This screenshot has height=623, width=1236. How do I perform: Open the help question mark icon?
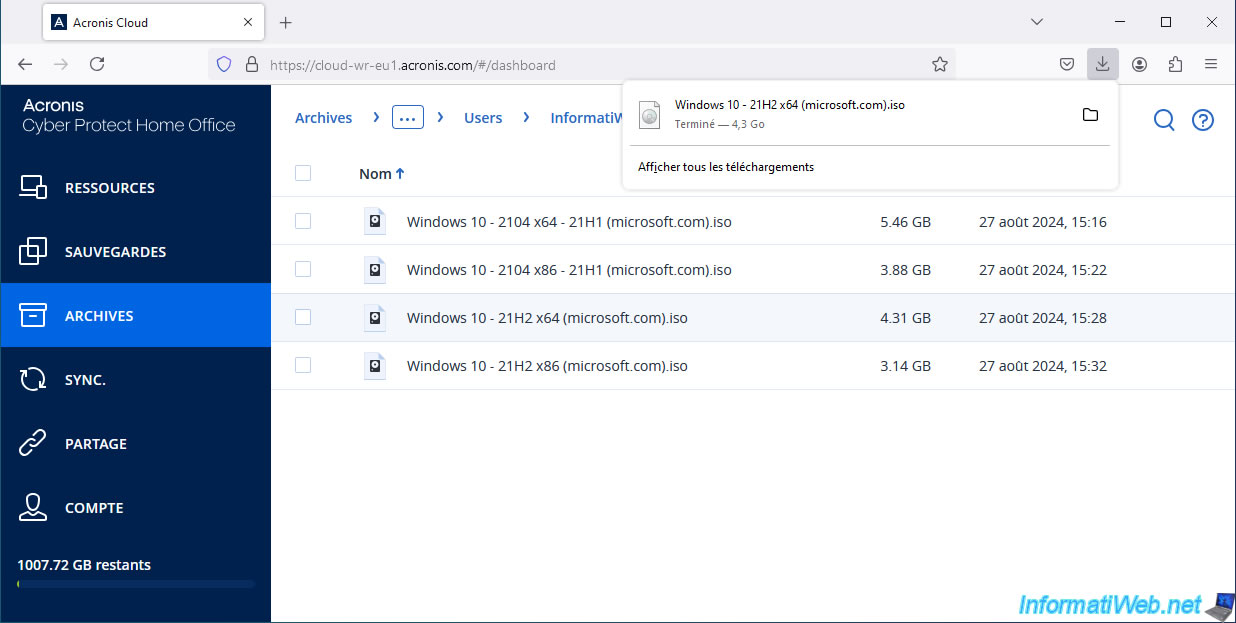[x=1203, y=120]
